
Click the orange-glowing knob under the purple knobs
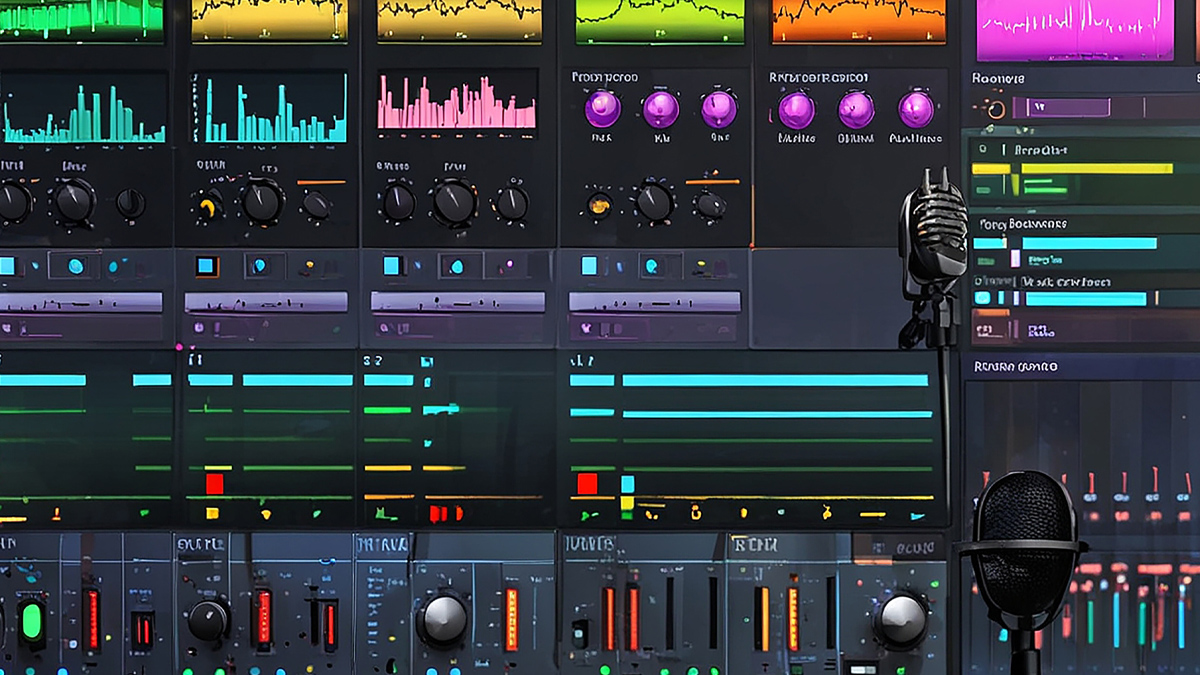point(599,205)
